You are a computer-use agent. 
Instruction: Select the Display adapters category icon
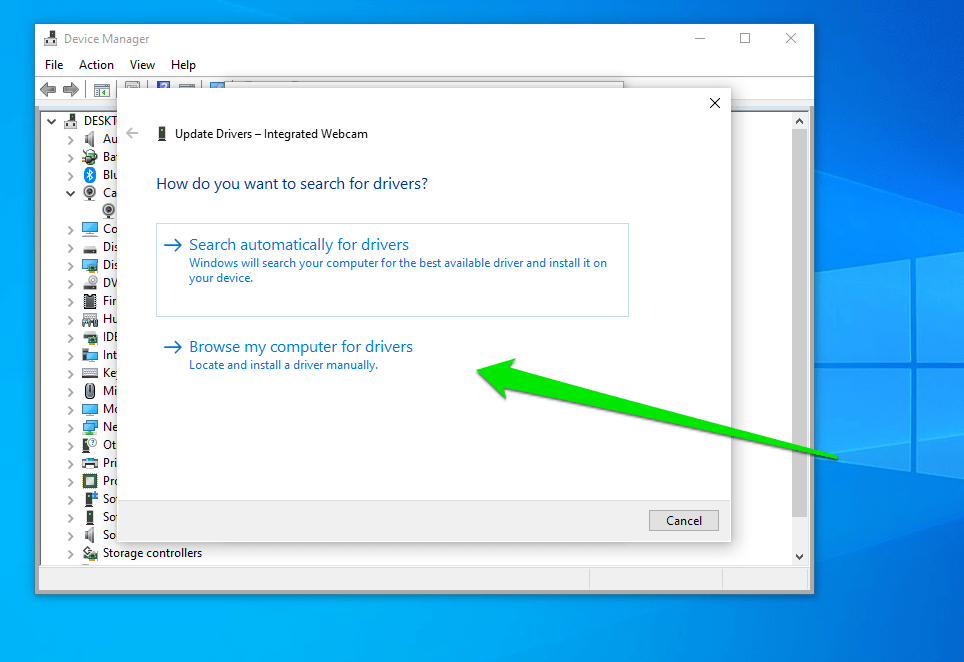click(90, 265)
